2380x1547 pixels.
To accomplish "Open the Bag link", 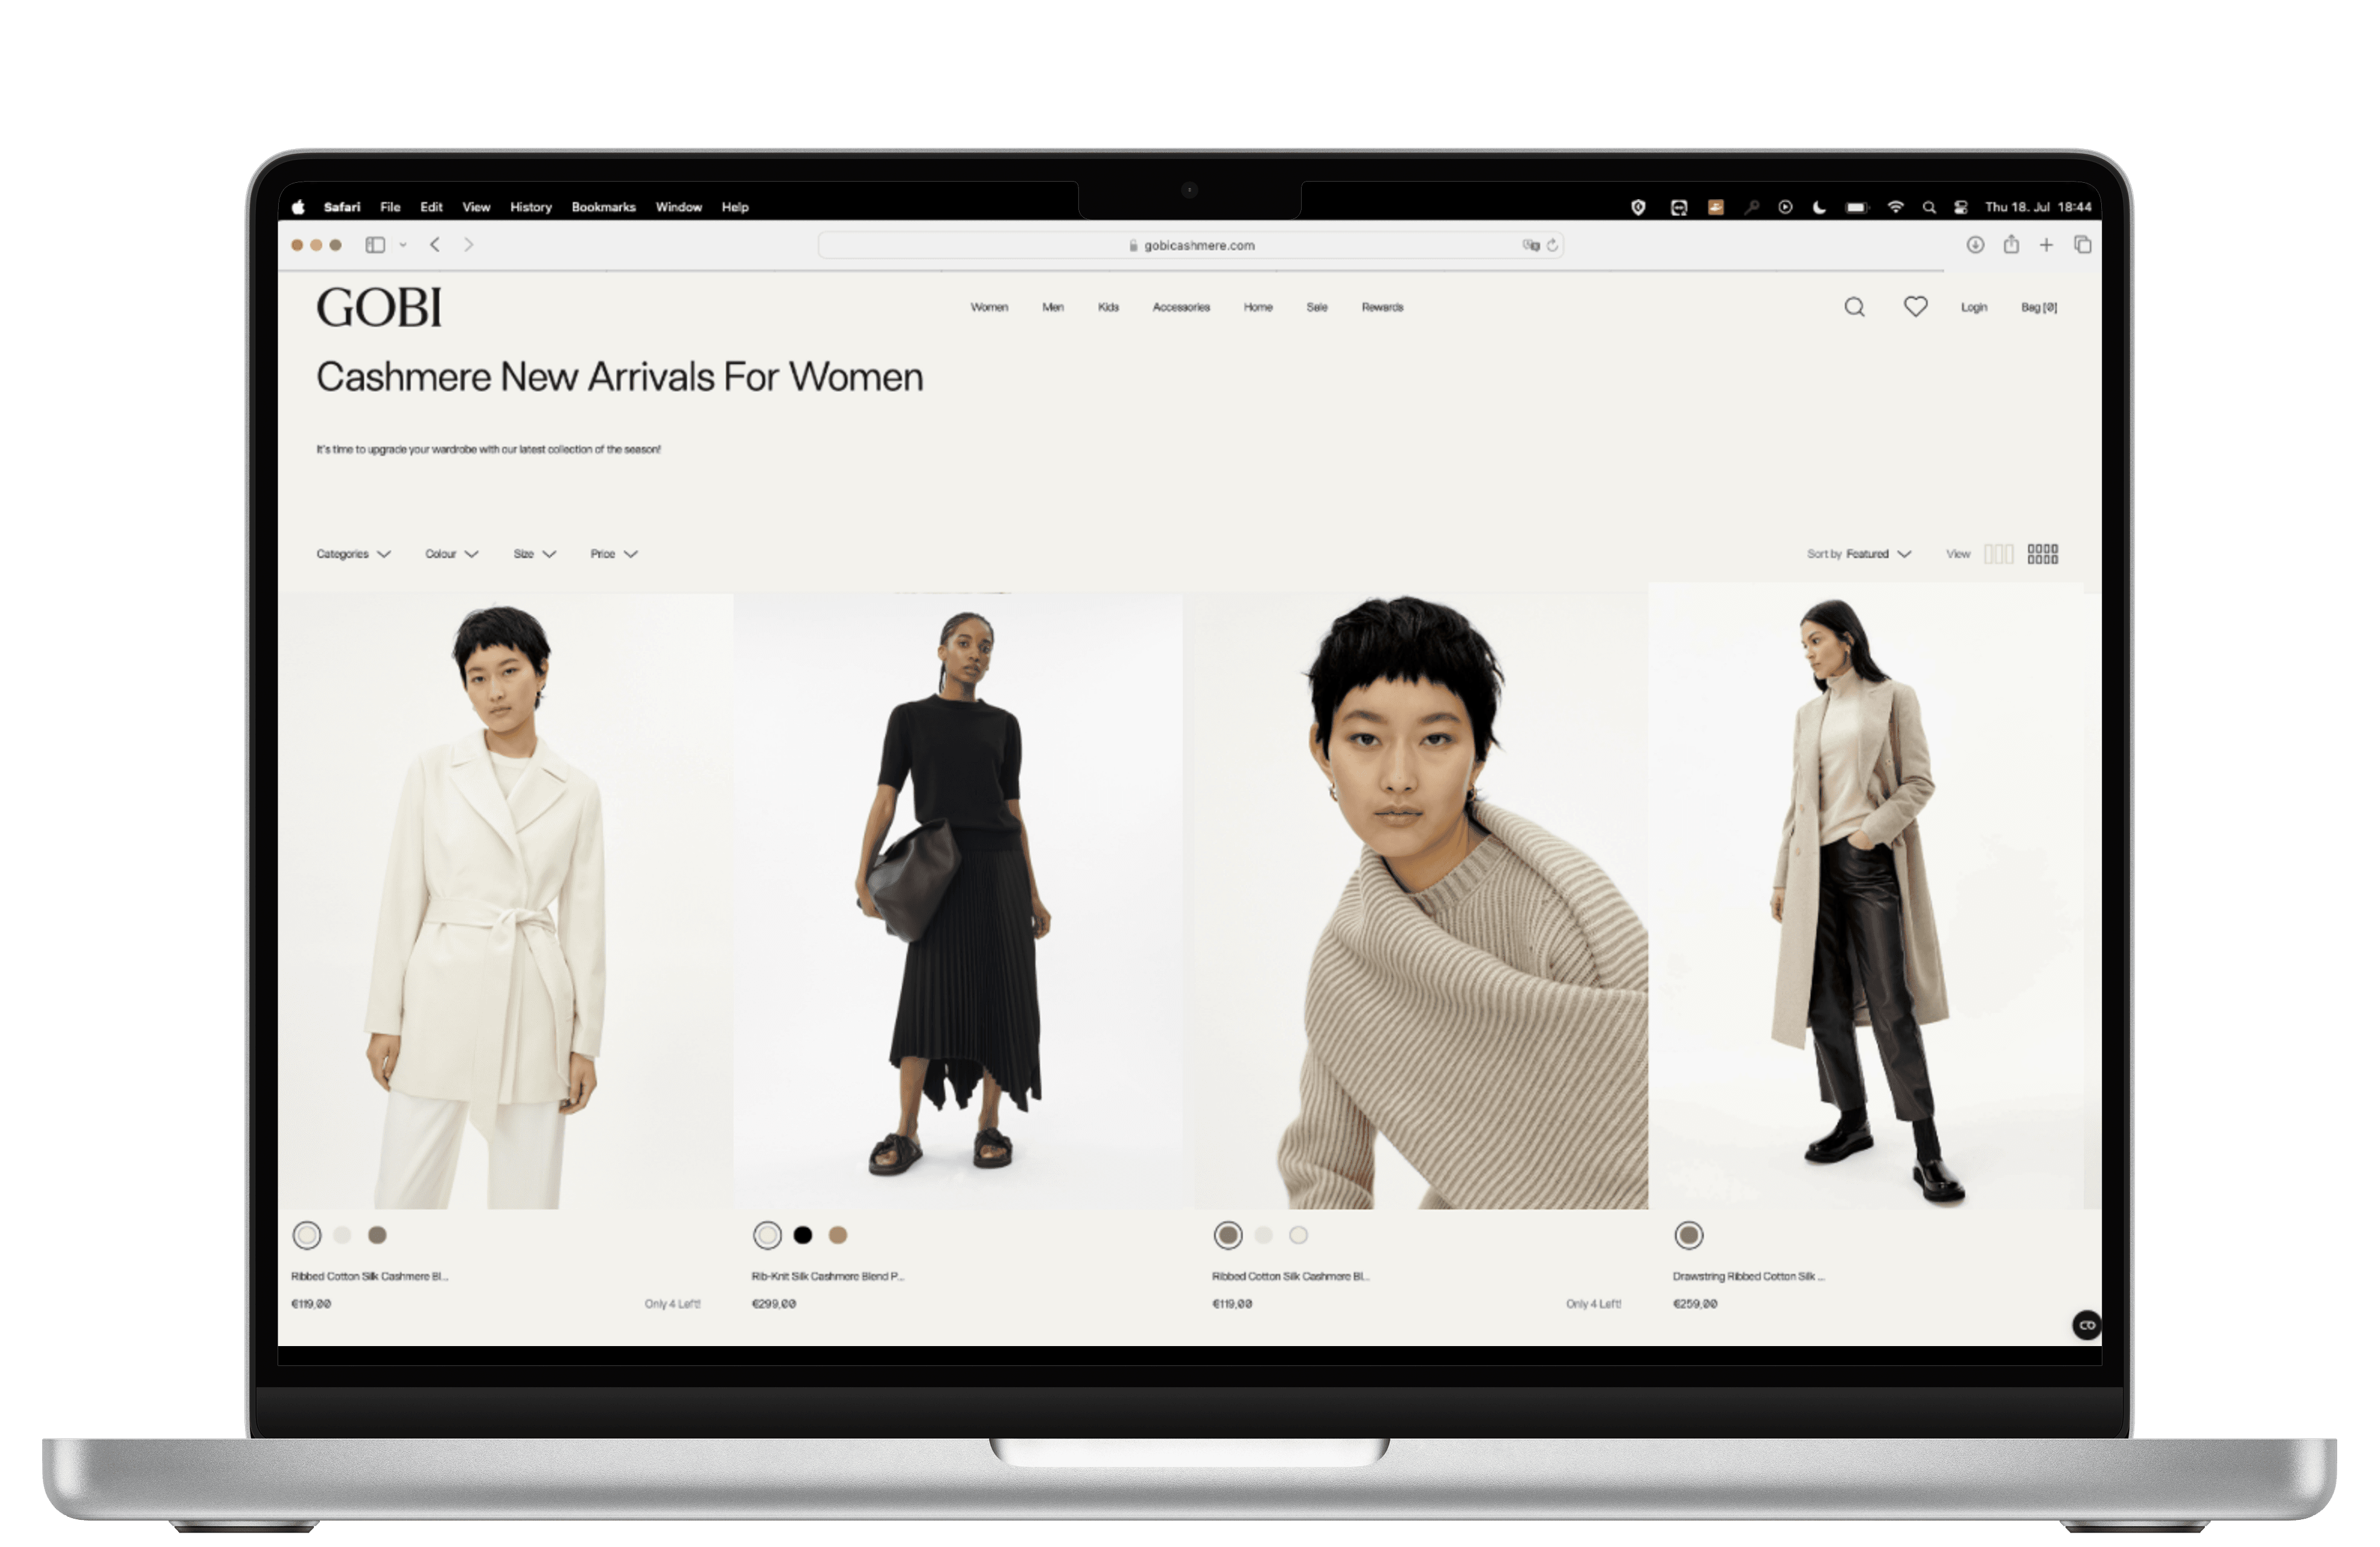I will (2039, 307).
